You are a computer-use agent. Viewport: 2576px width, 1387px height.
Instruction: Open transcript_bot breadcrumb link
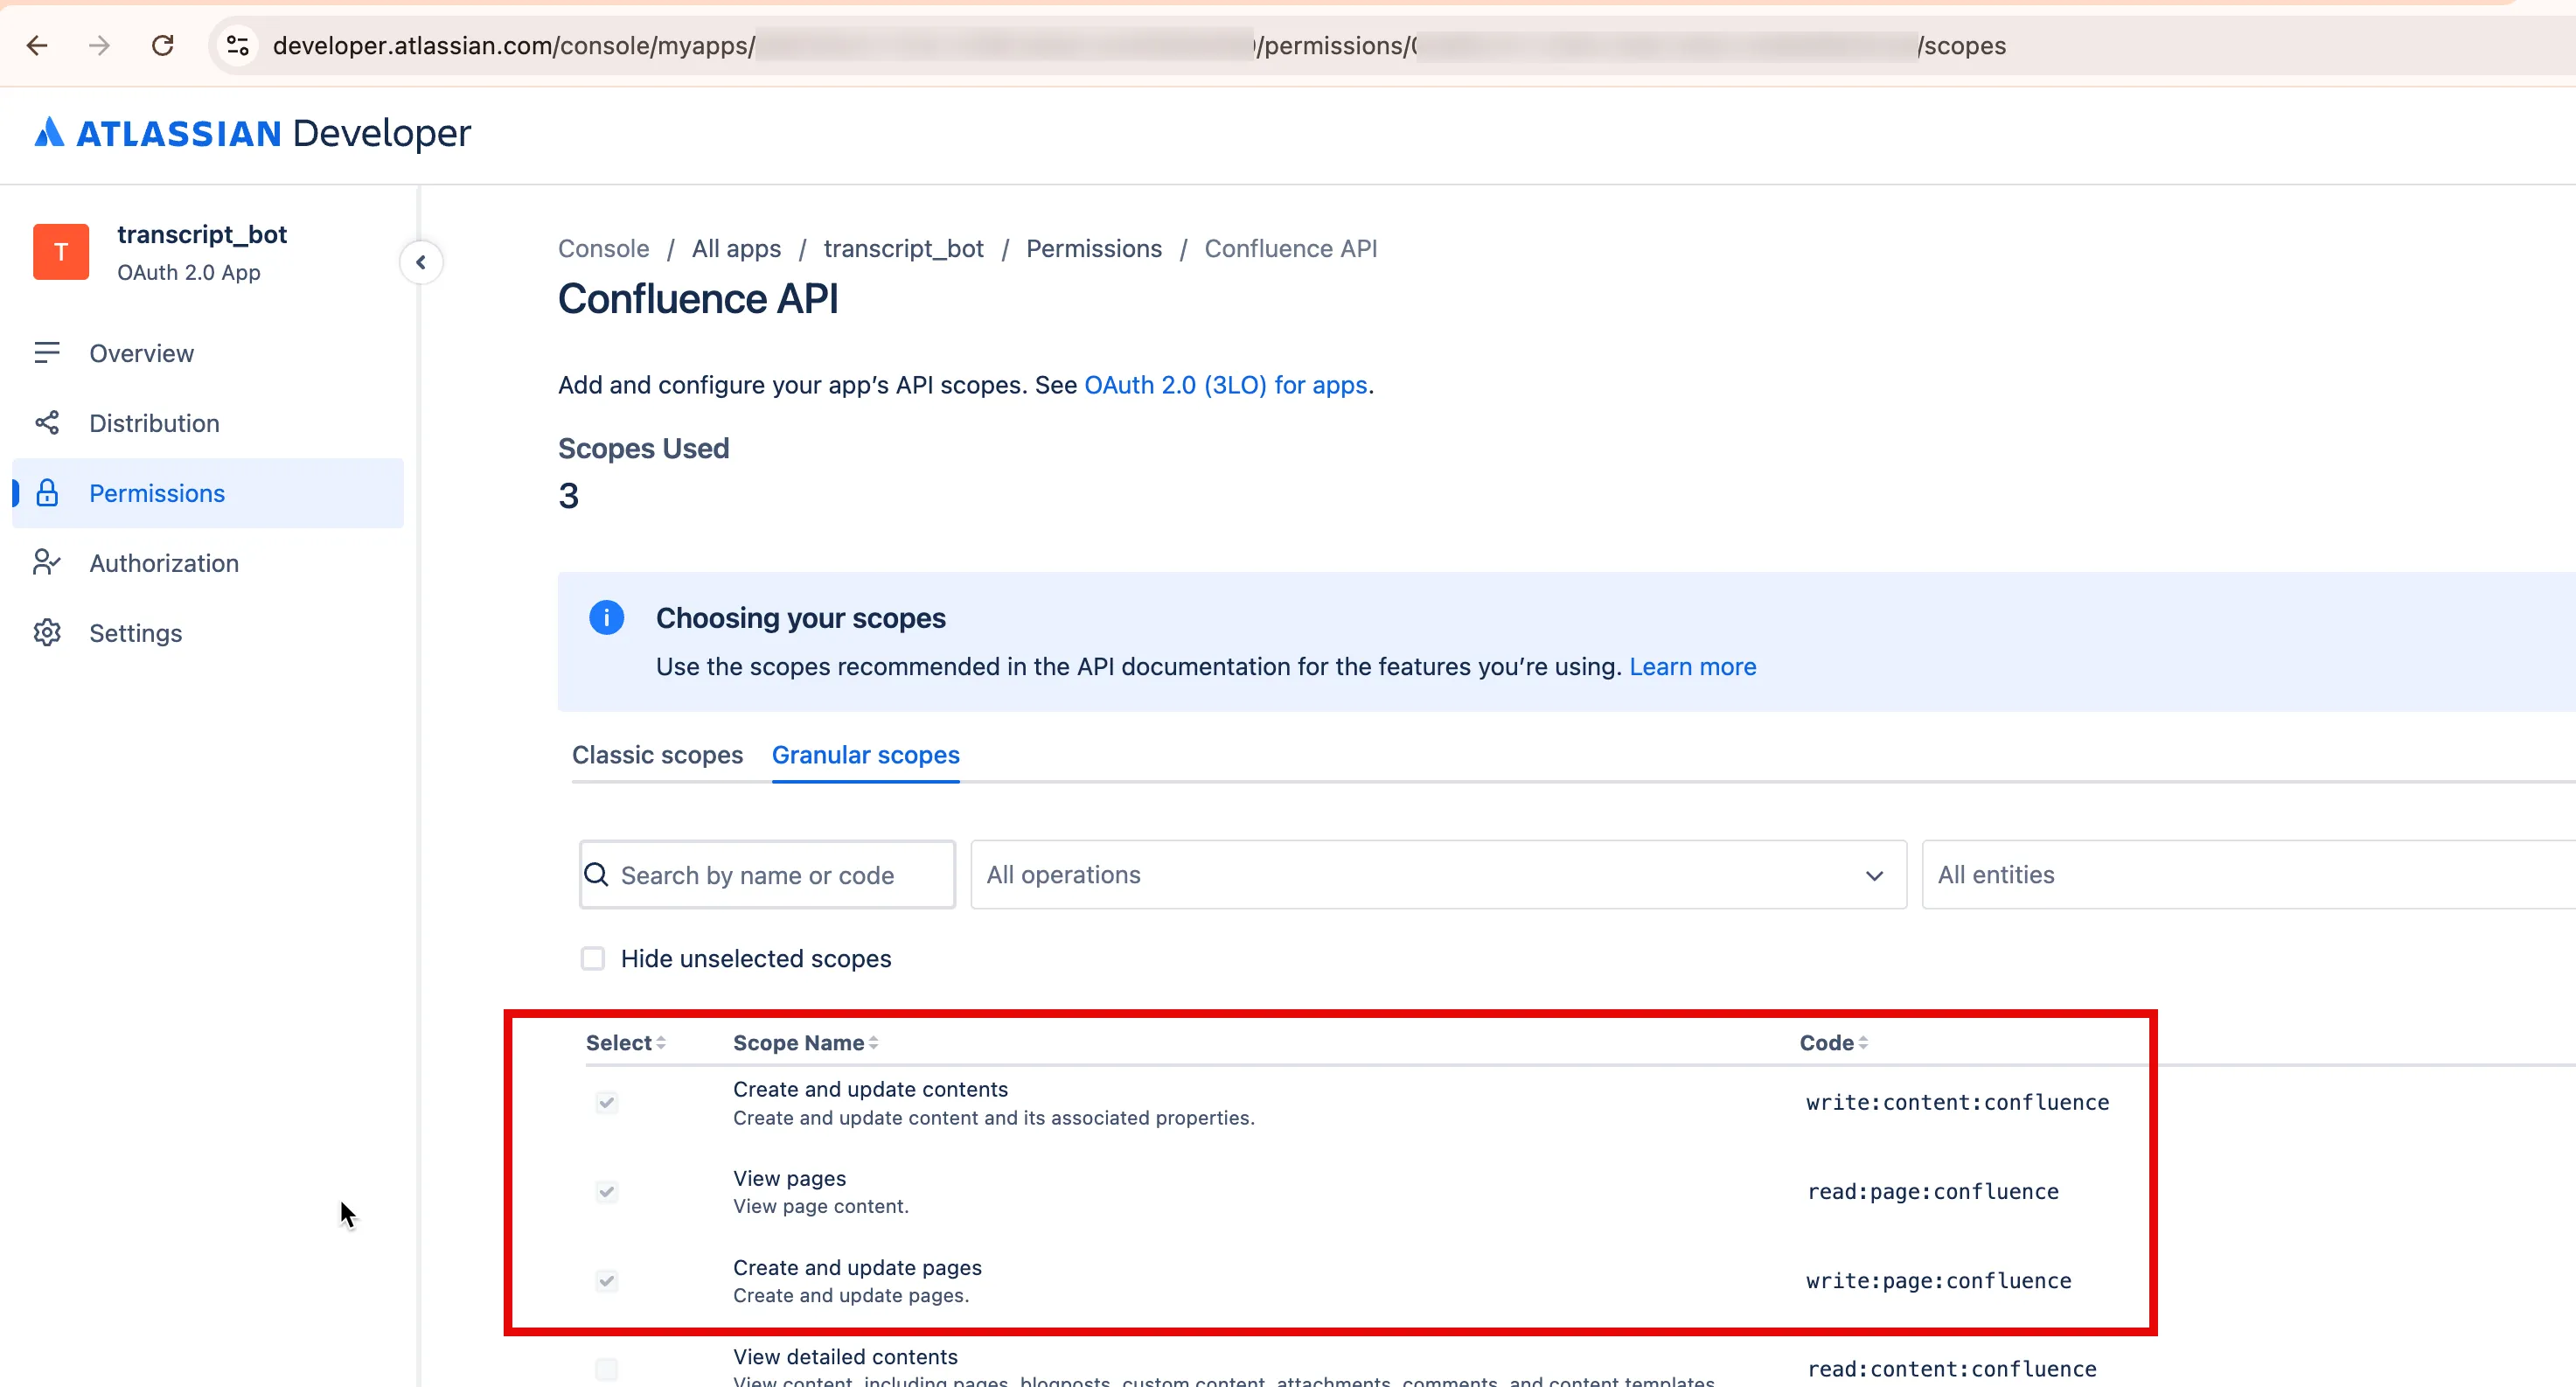[x=904, y=249]
